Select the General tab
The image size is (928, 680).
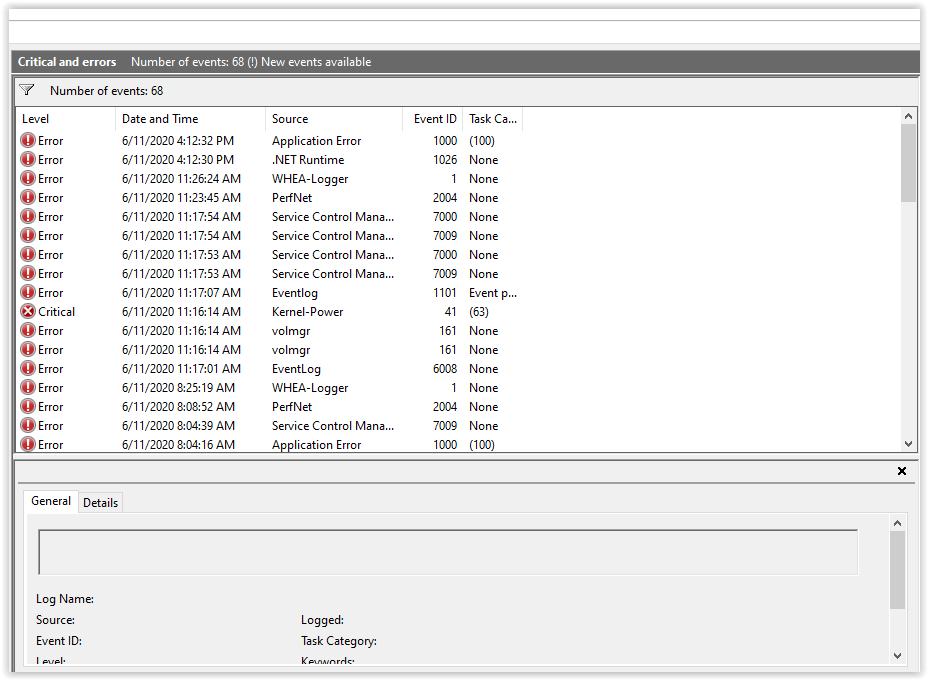click(51, 501)
